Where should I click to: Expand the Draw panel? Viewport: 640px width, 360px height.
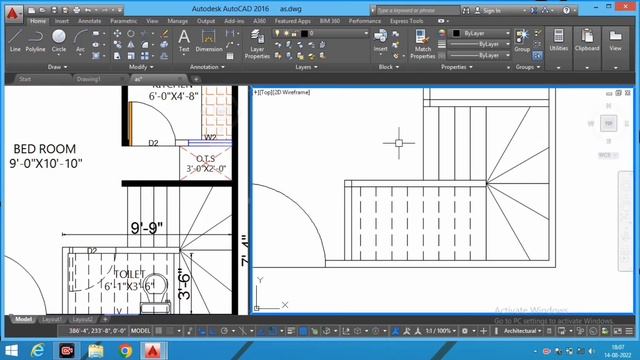pos(57,67)
